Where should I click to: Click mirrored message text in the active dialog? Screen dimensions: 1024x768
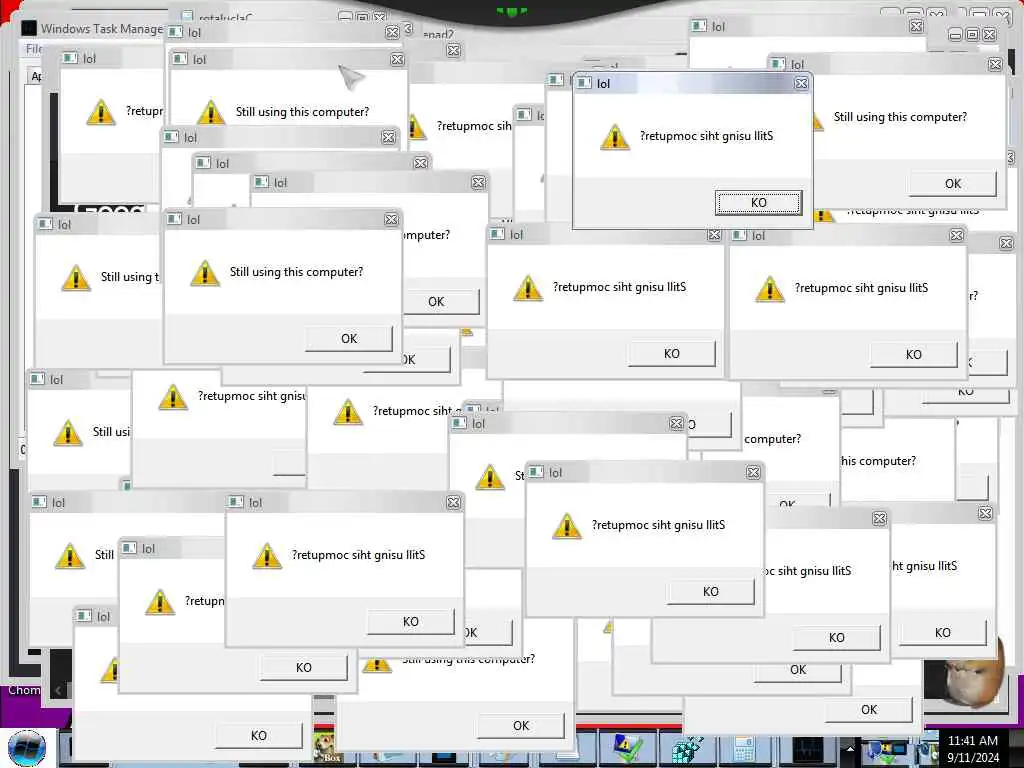(706, 136)
